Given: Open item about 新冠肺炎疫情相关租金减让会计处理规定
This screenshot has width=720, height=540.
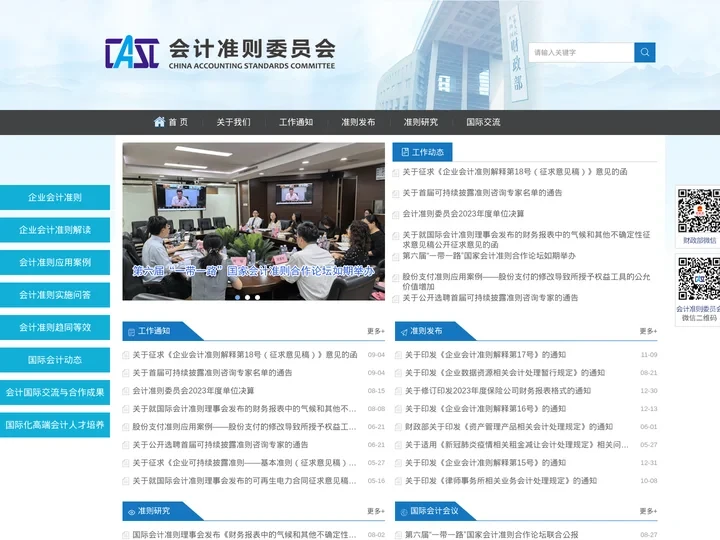Looking at the screenshot, I should pos(517,445).
